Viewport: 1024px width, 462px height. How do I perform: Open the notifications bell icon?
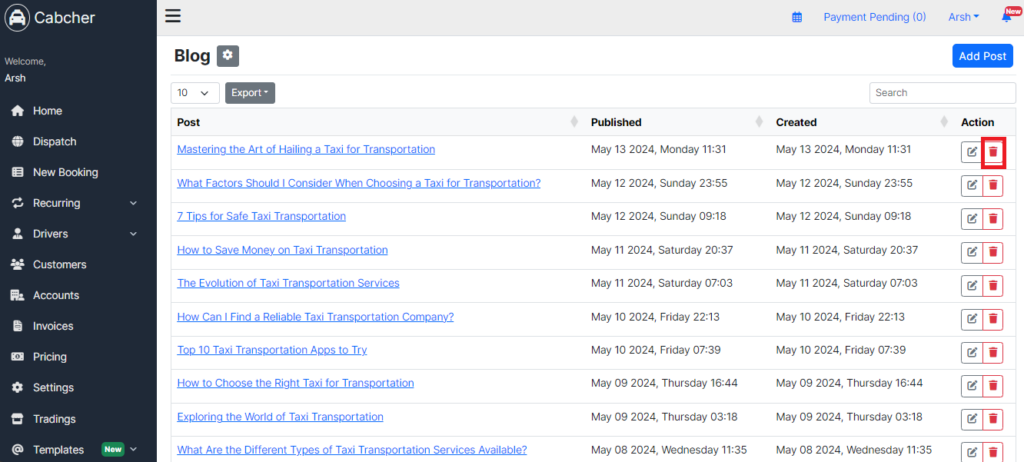coord(1006,18)
